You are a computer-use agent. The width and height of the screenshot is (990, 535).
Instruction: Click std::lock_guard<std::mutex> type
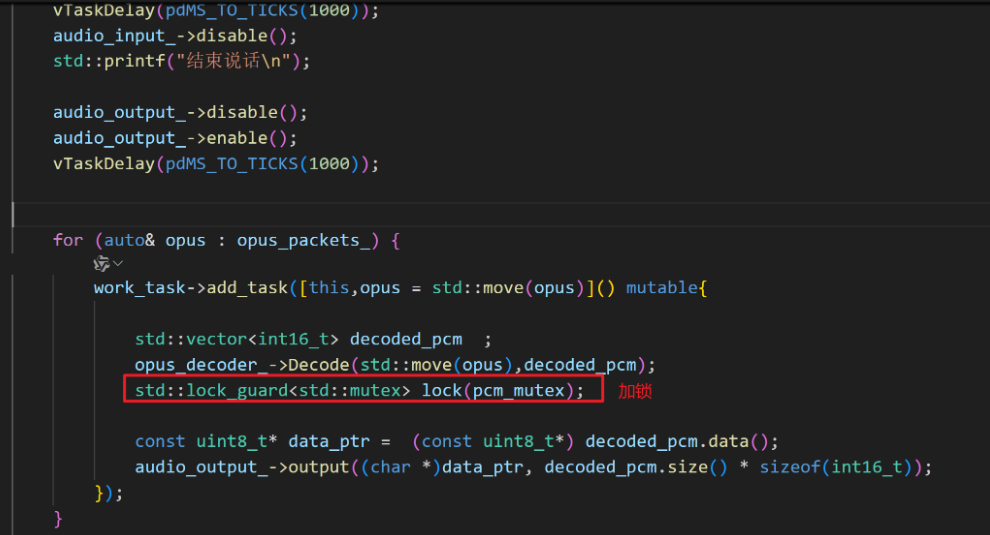click(x=272, y=391)
